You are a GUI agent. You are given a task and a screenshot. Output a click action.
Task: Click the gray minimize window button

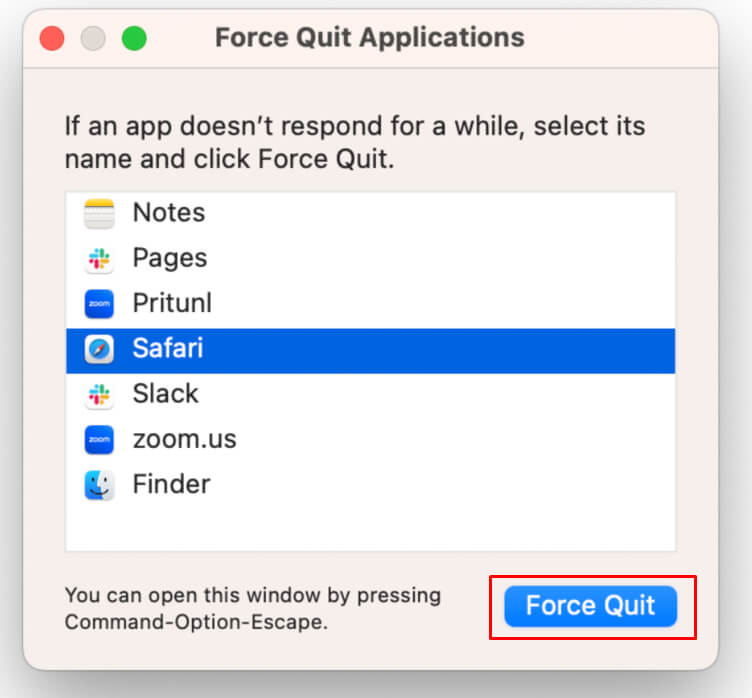coord(93,39)
